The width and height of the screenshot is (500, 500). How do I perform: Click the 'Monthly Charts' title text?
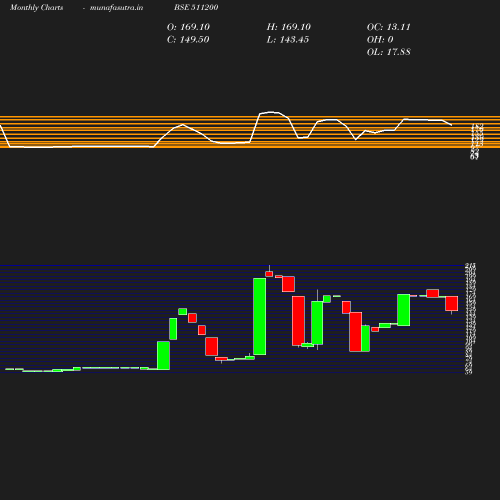point(36,7)
